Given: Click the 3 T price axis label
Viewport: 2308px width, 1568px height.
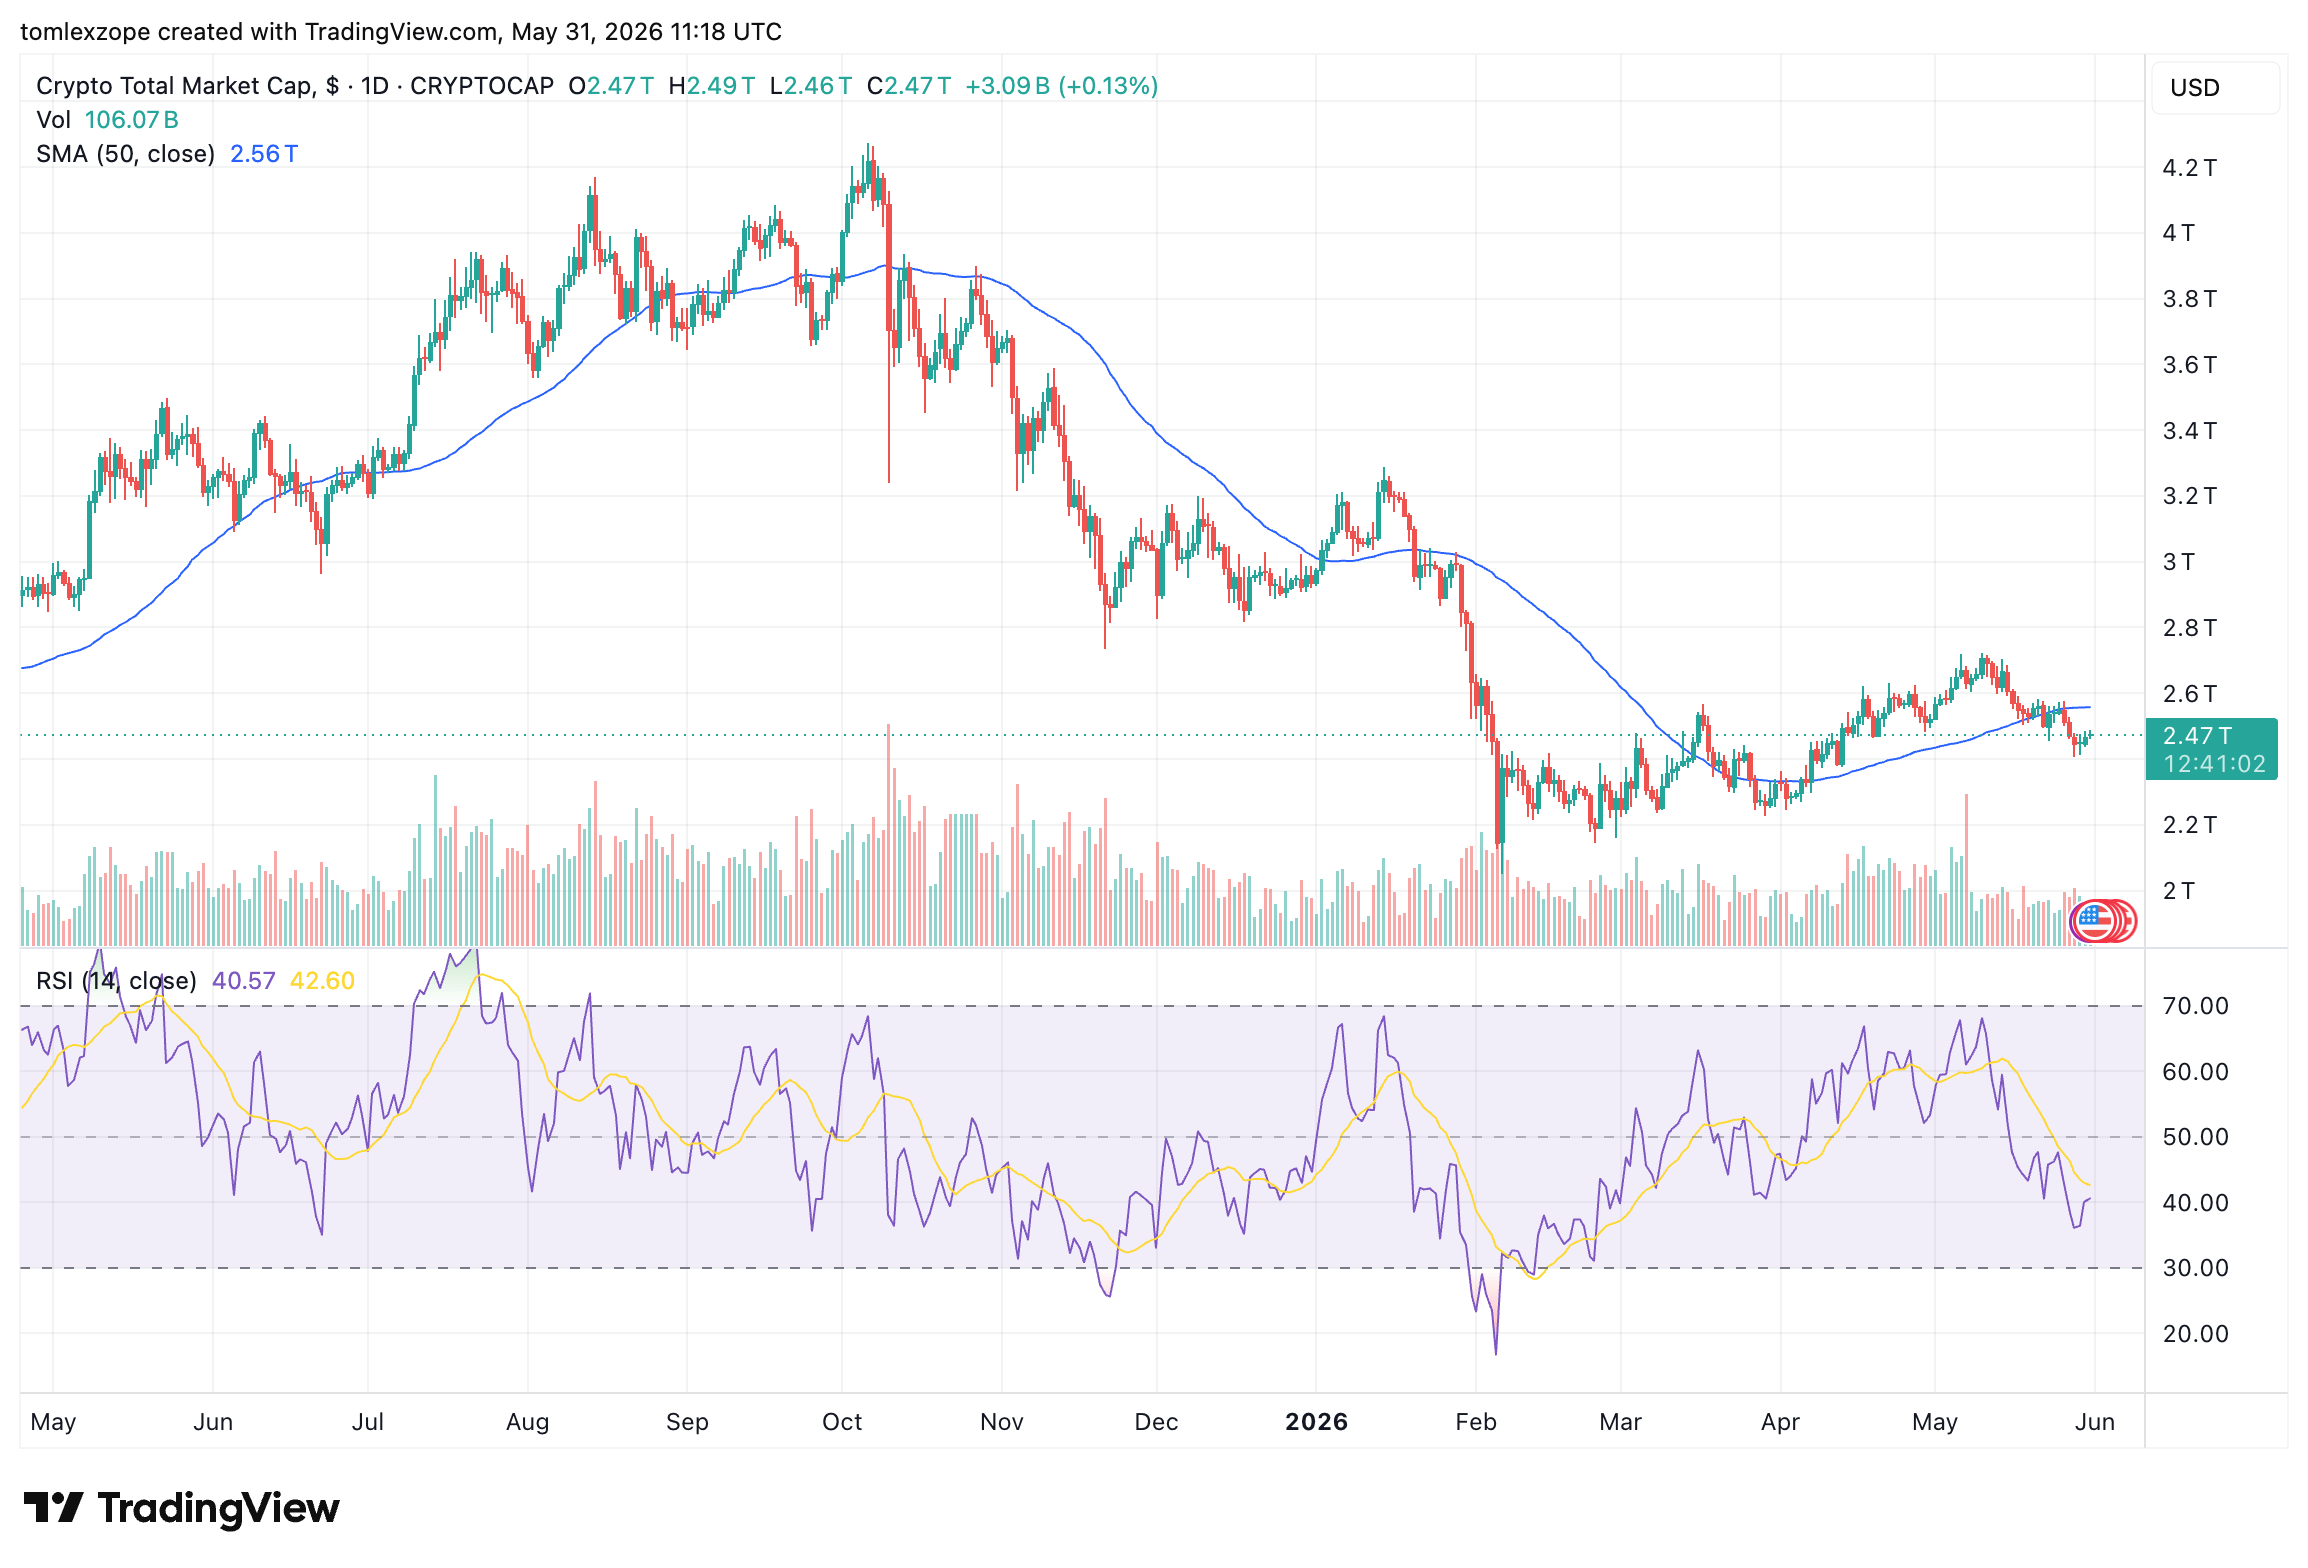Looking at the screenshot, I should click(x=2179, y=562).
